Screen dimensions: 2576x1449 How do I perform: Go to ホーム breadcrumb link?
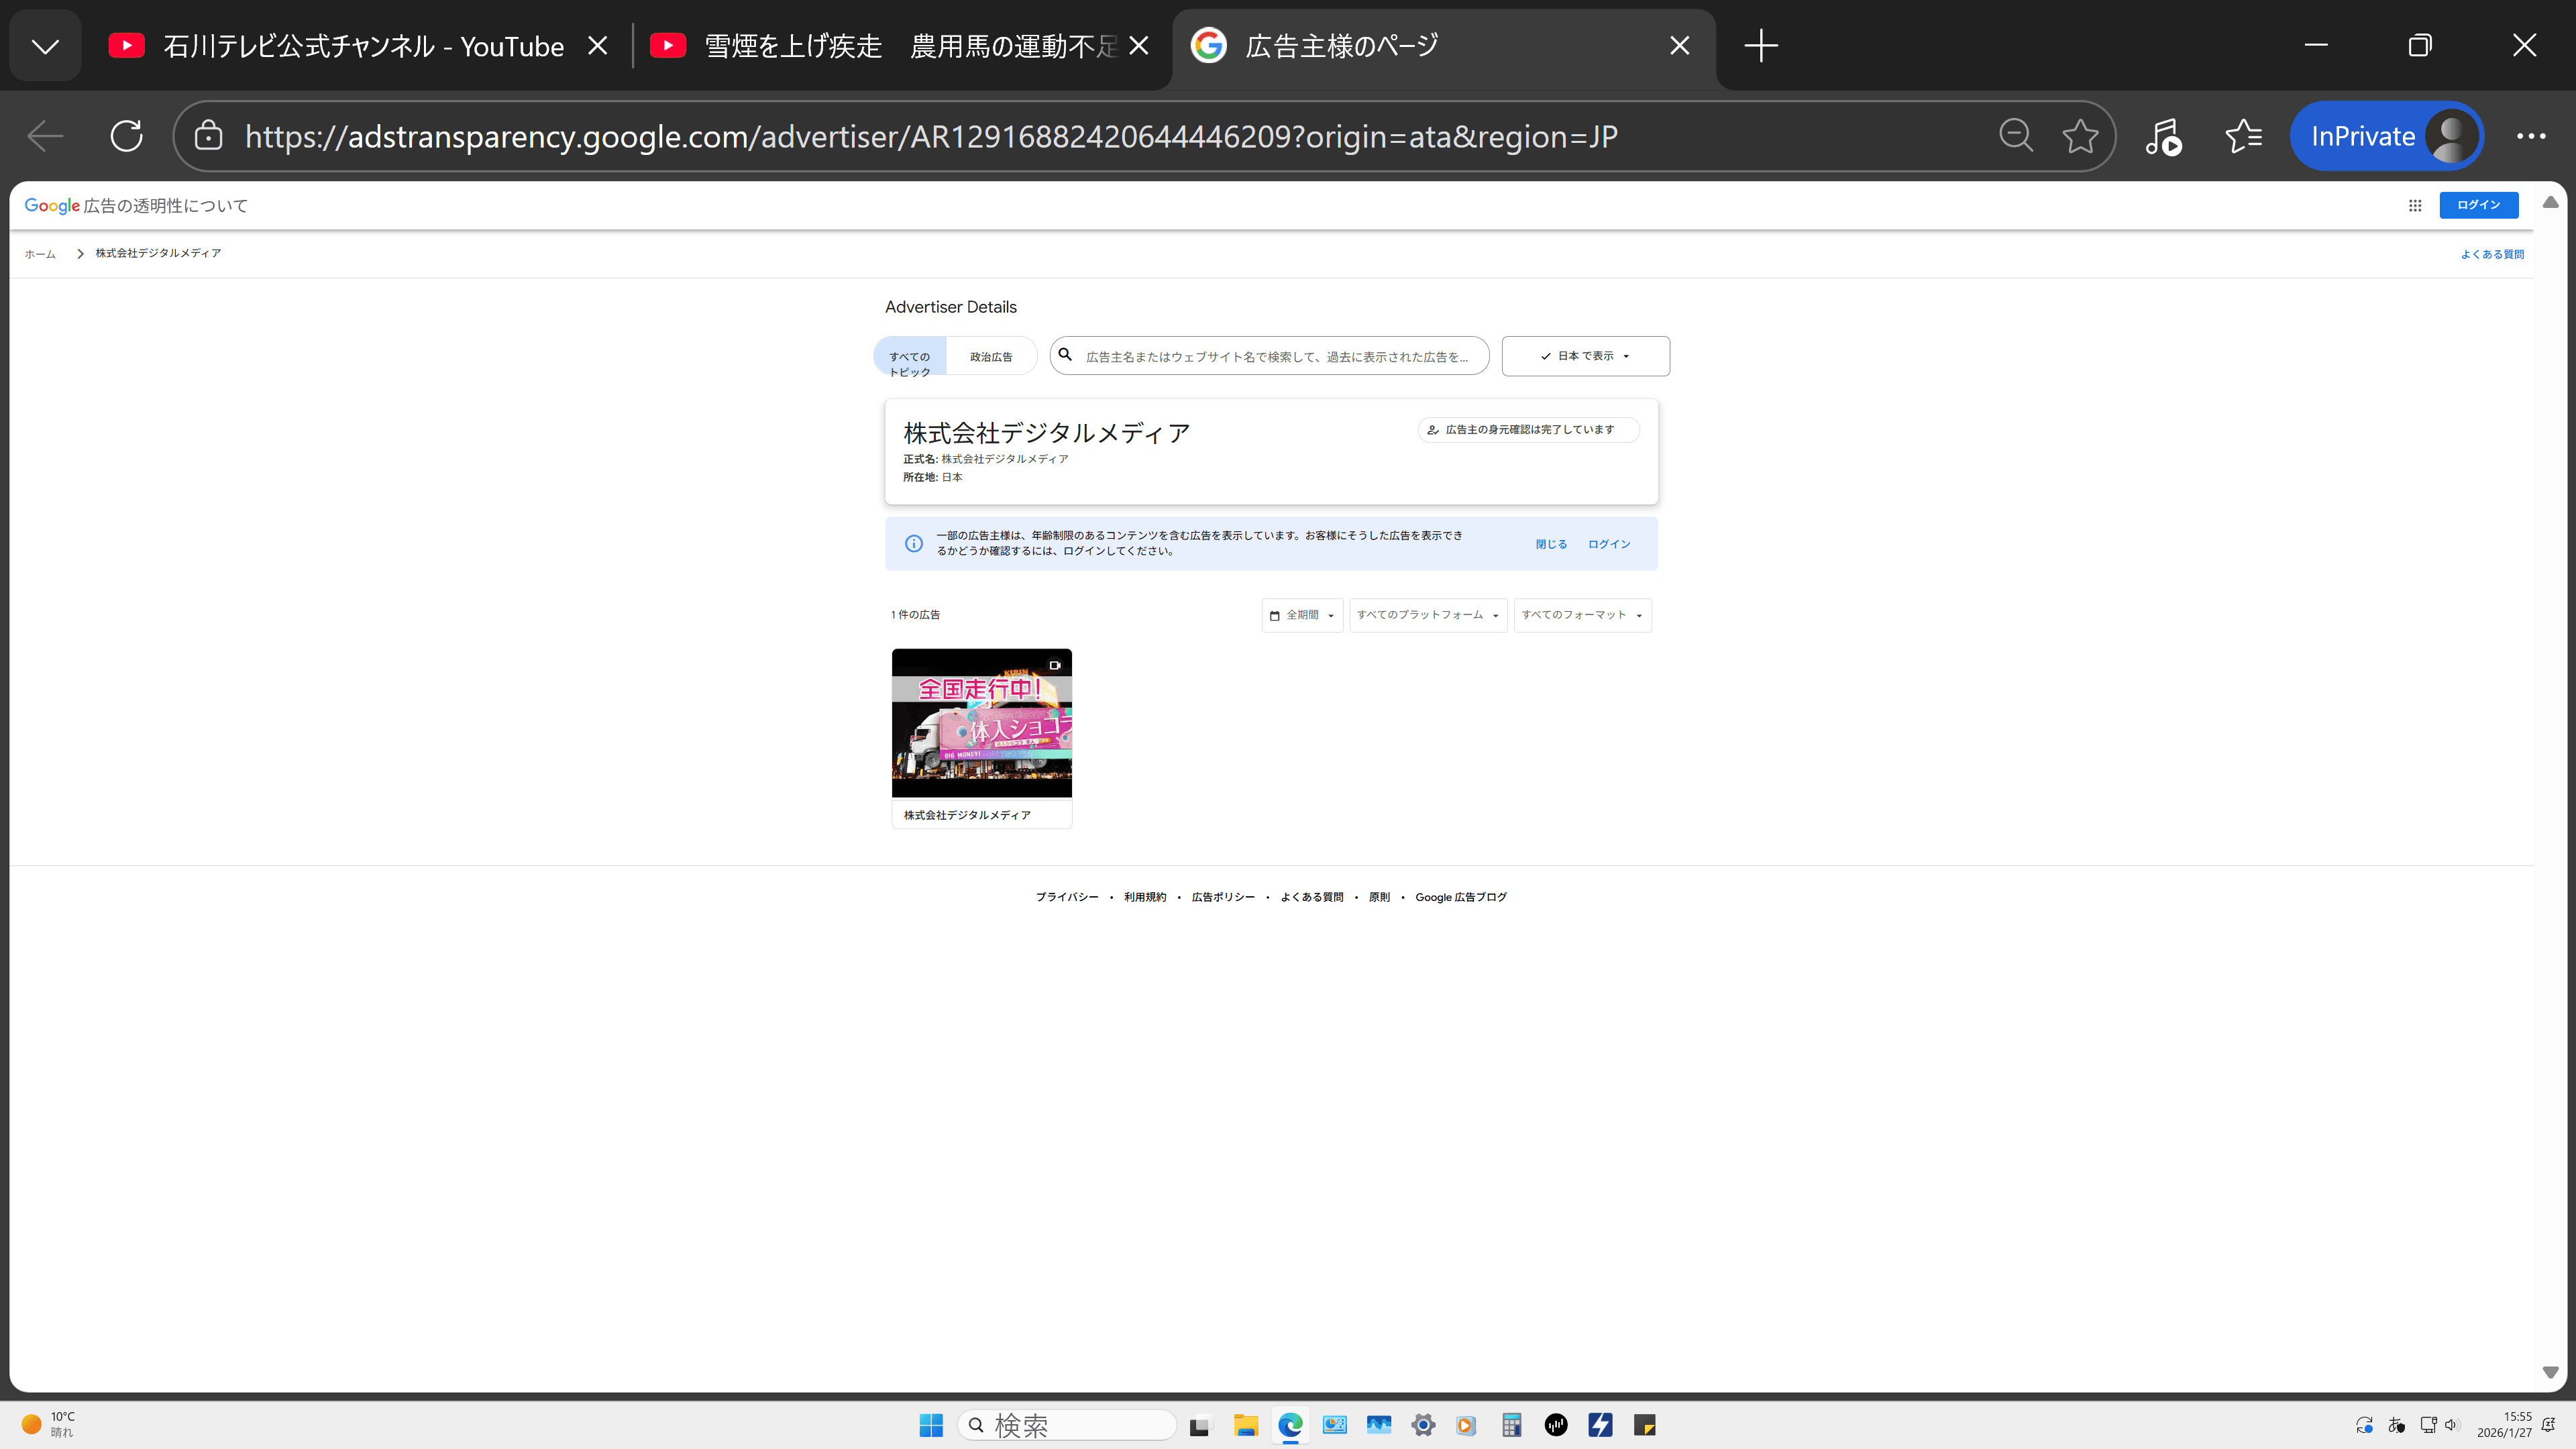tap(40, 254)
